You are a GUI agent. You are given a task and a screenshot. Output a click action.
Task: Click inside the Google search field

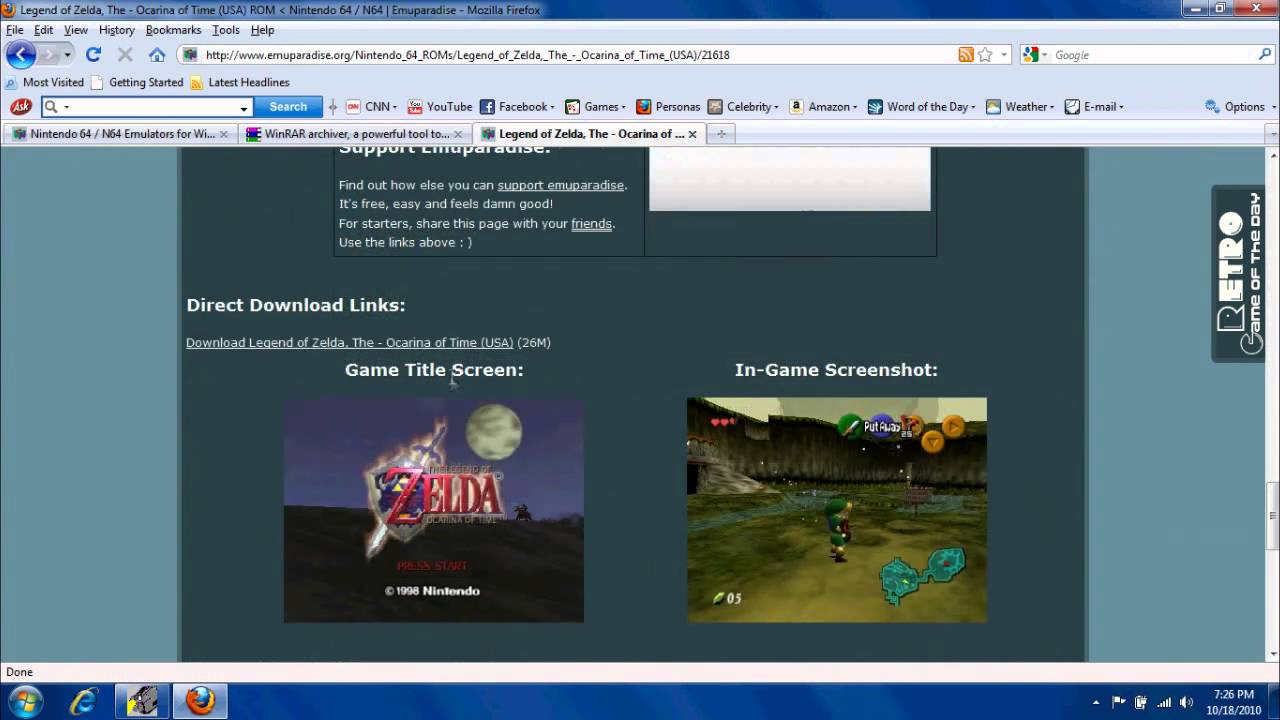click(x=1150, y=55)
